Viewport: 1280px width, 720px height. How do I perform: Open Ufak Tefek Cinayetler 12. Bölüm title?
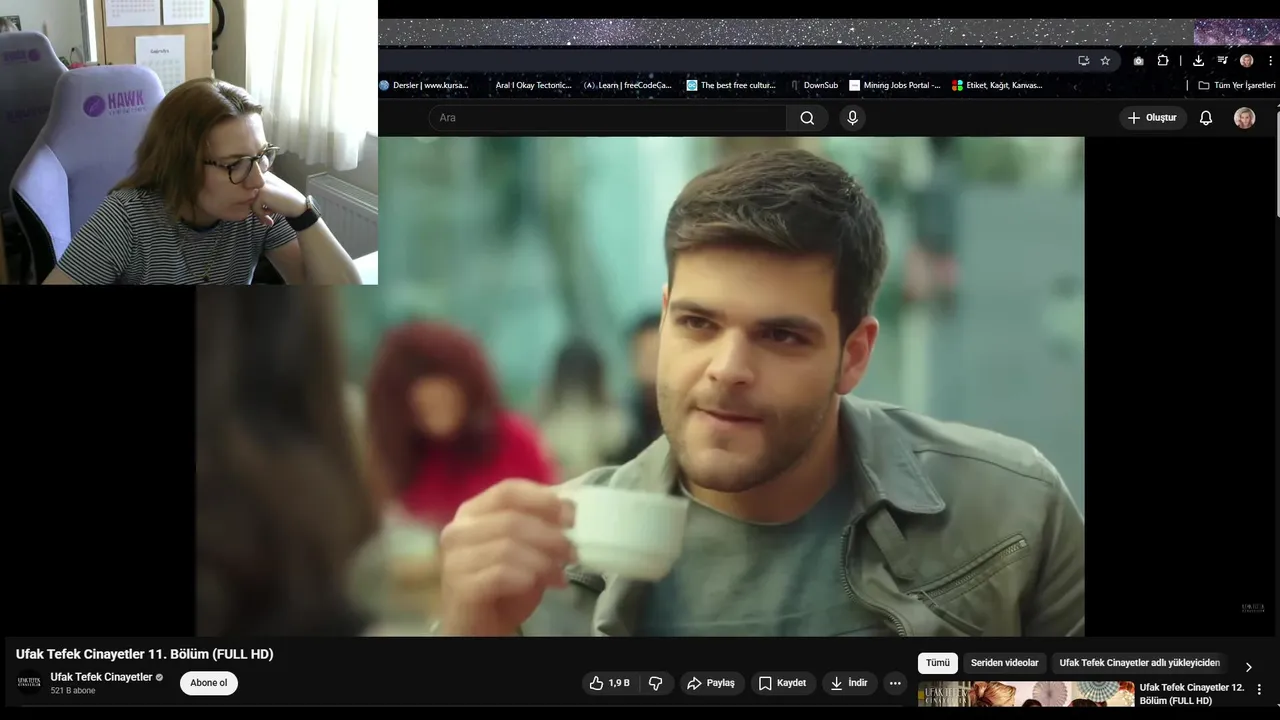[1192, 694]
